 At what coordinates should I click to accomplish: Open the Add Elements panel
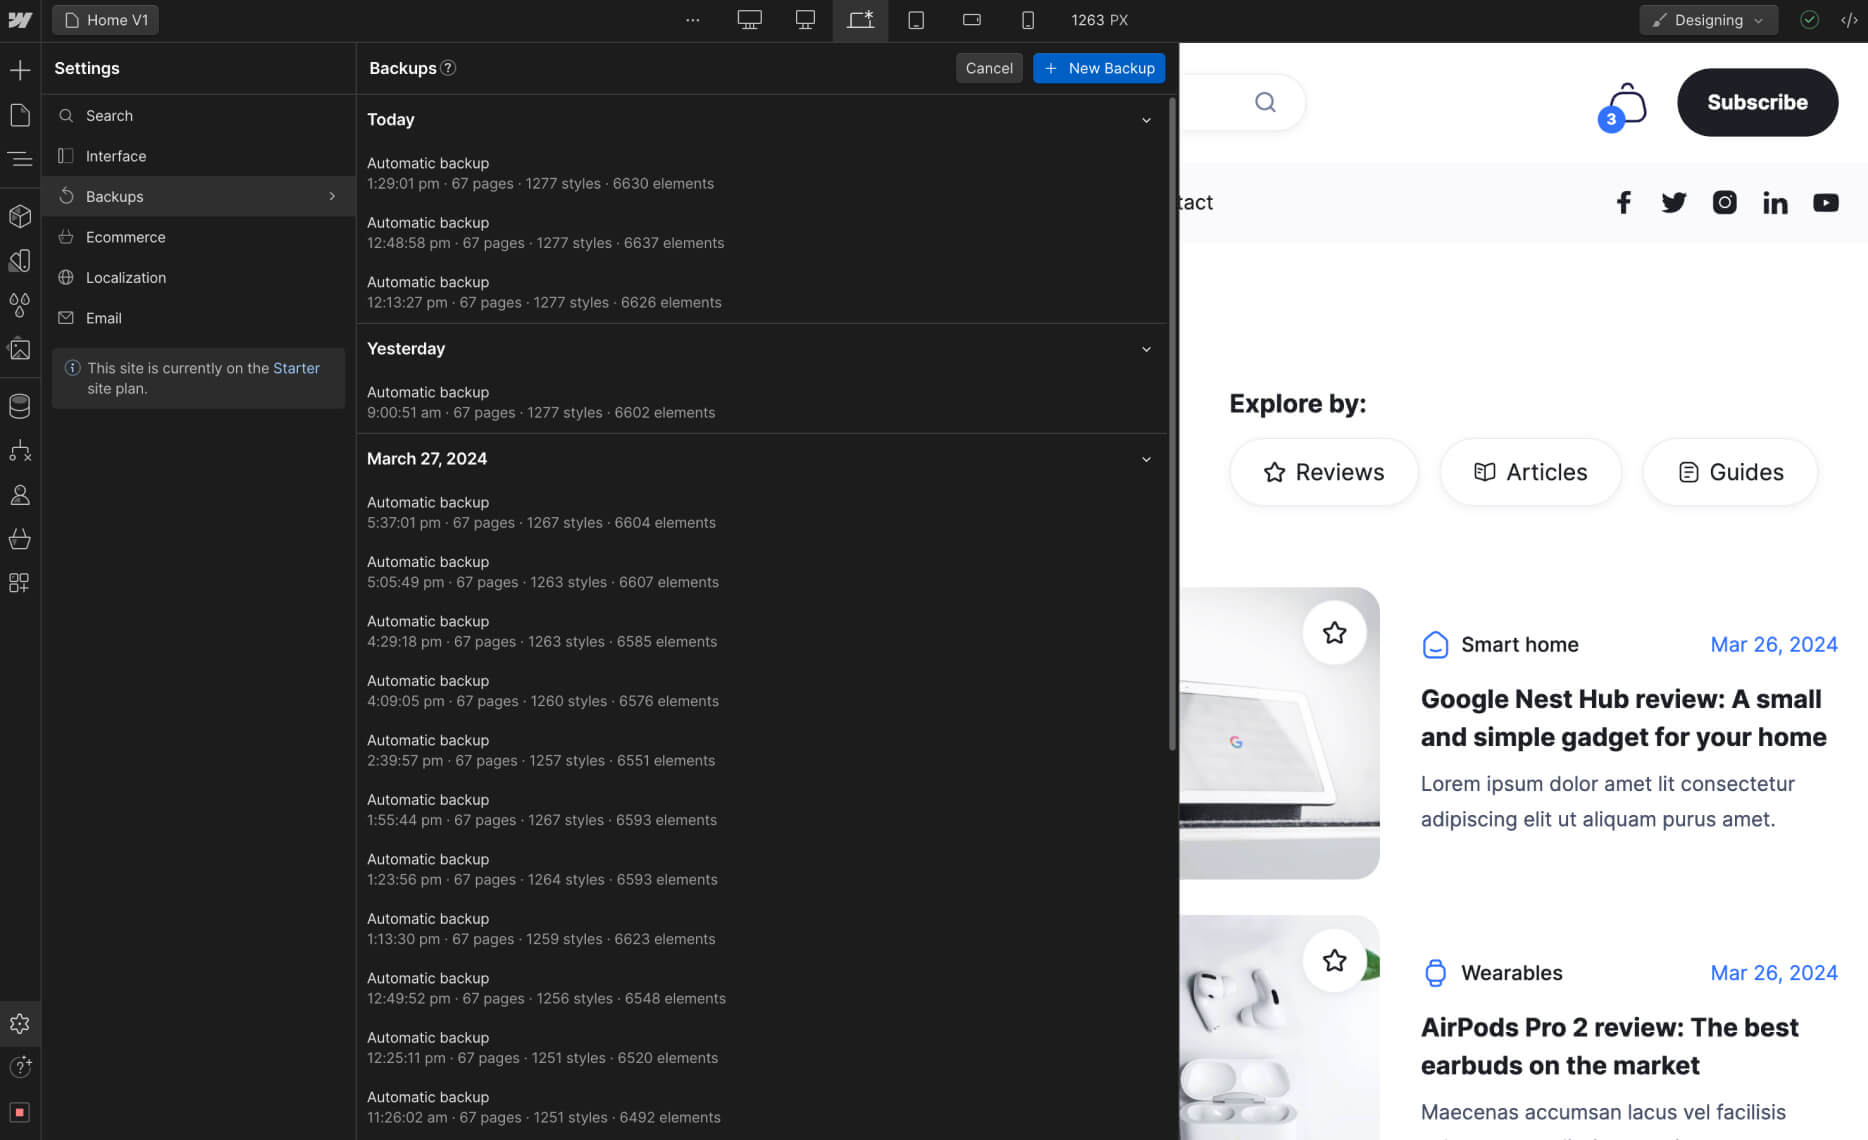click(20, 69)
